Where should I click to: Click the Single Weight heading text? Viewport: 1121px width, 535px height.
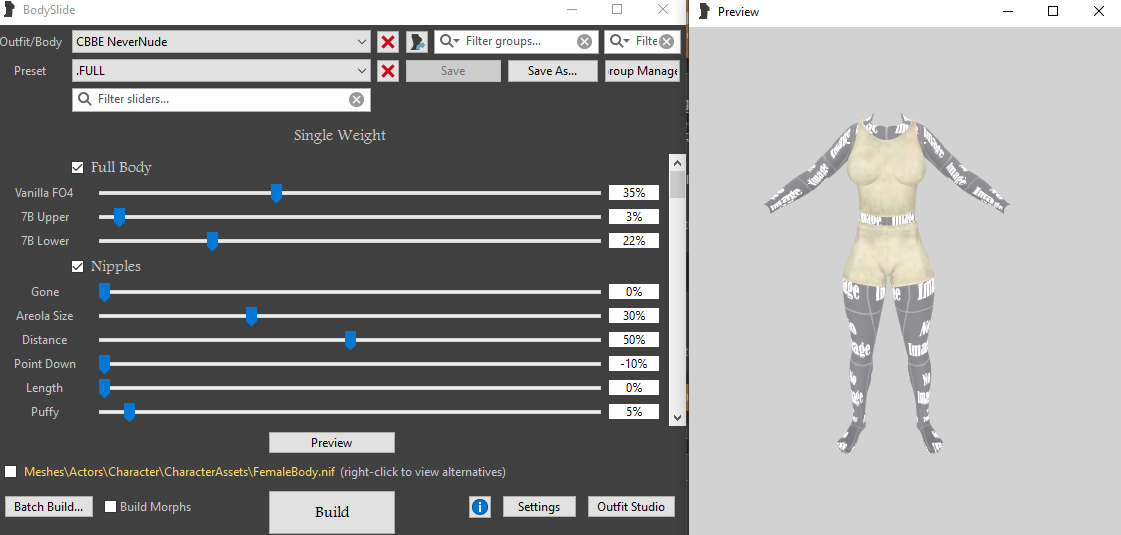[340, 135]
